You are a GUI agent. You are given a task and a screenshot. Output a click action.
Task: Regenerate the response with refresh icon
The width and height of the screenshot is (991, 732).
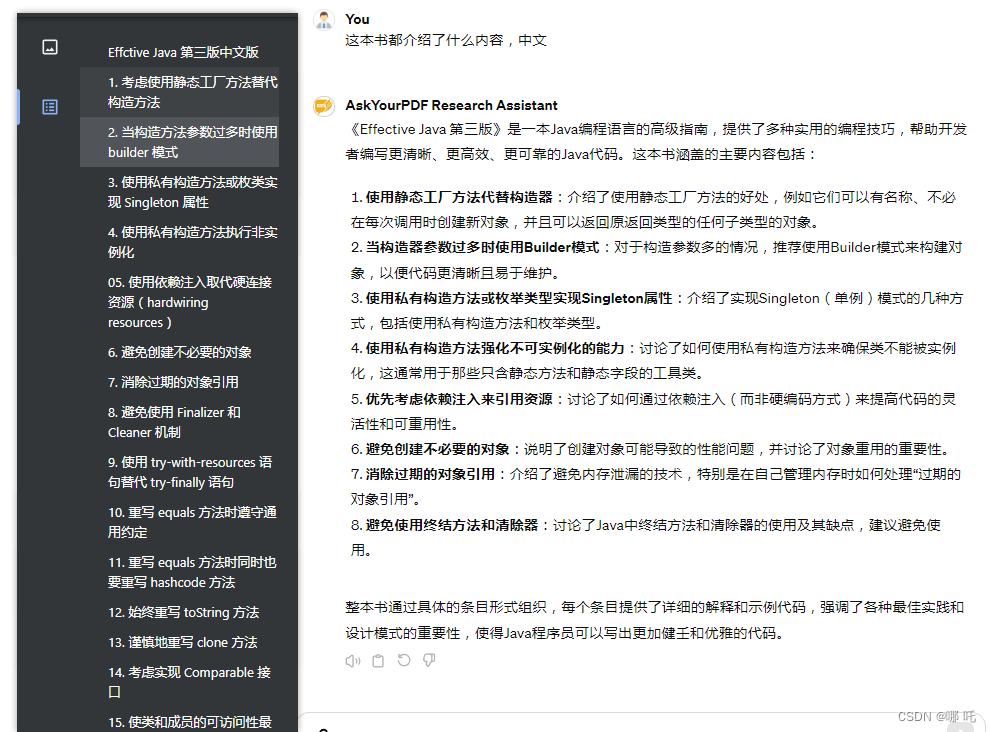(404, 661)
